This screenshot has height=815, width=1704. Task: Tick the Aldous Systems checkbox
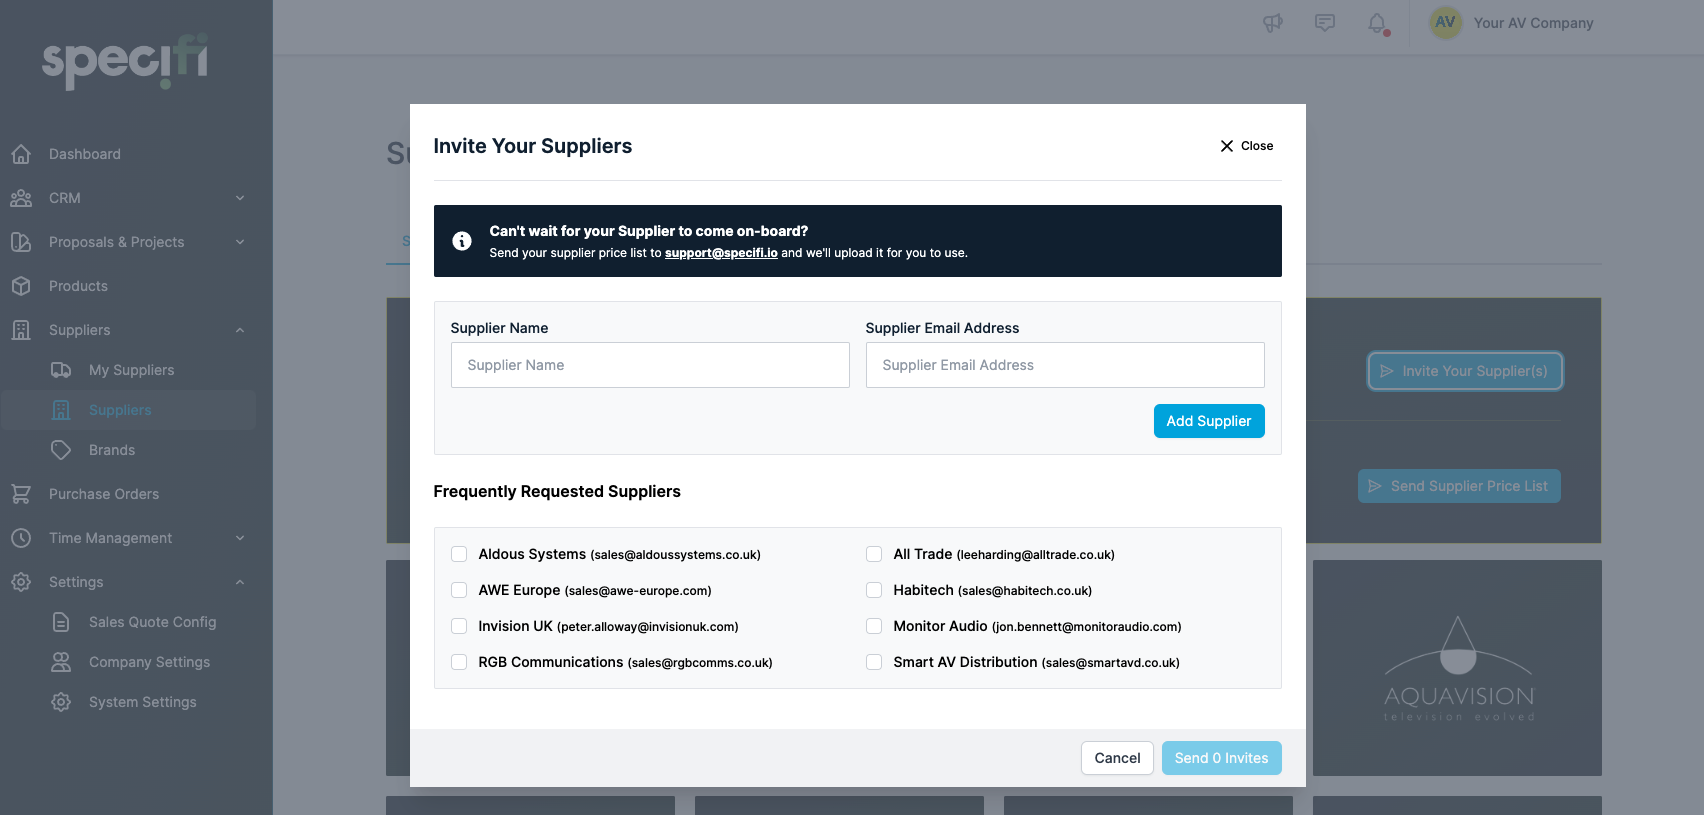(459, 554)
